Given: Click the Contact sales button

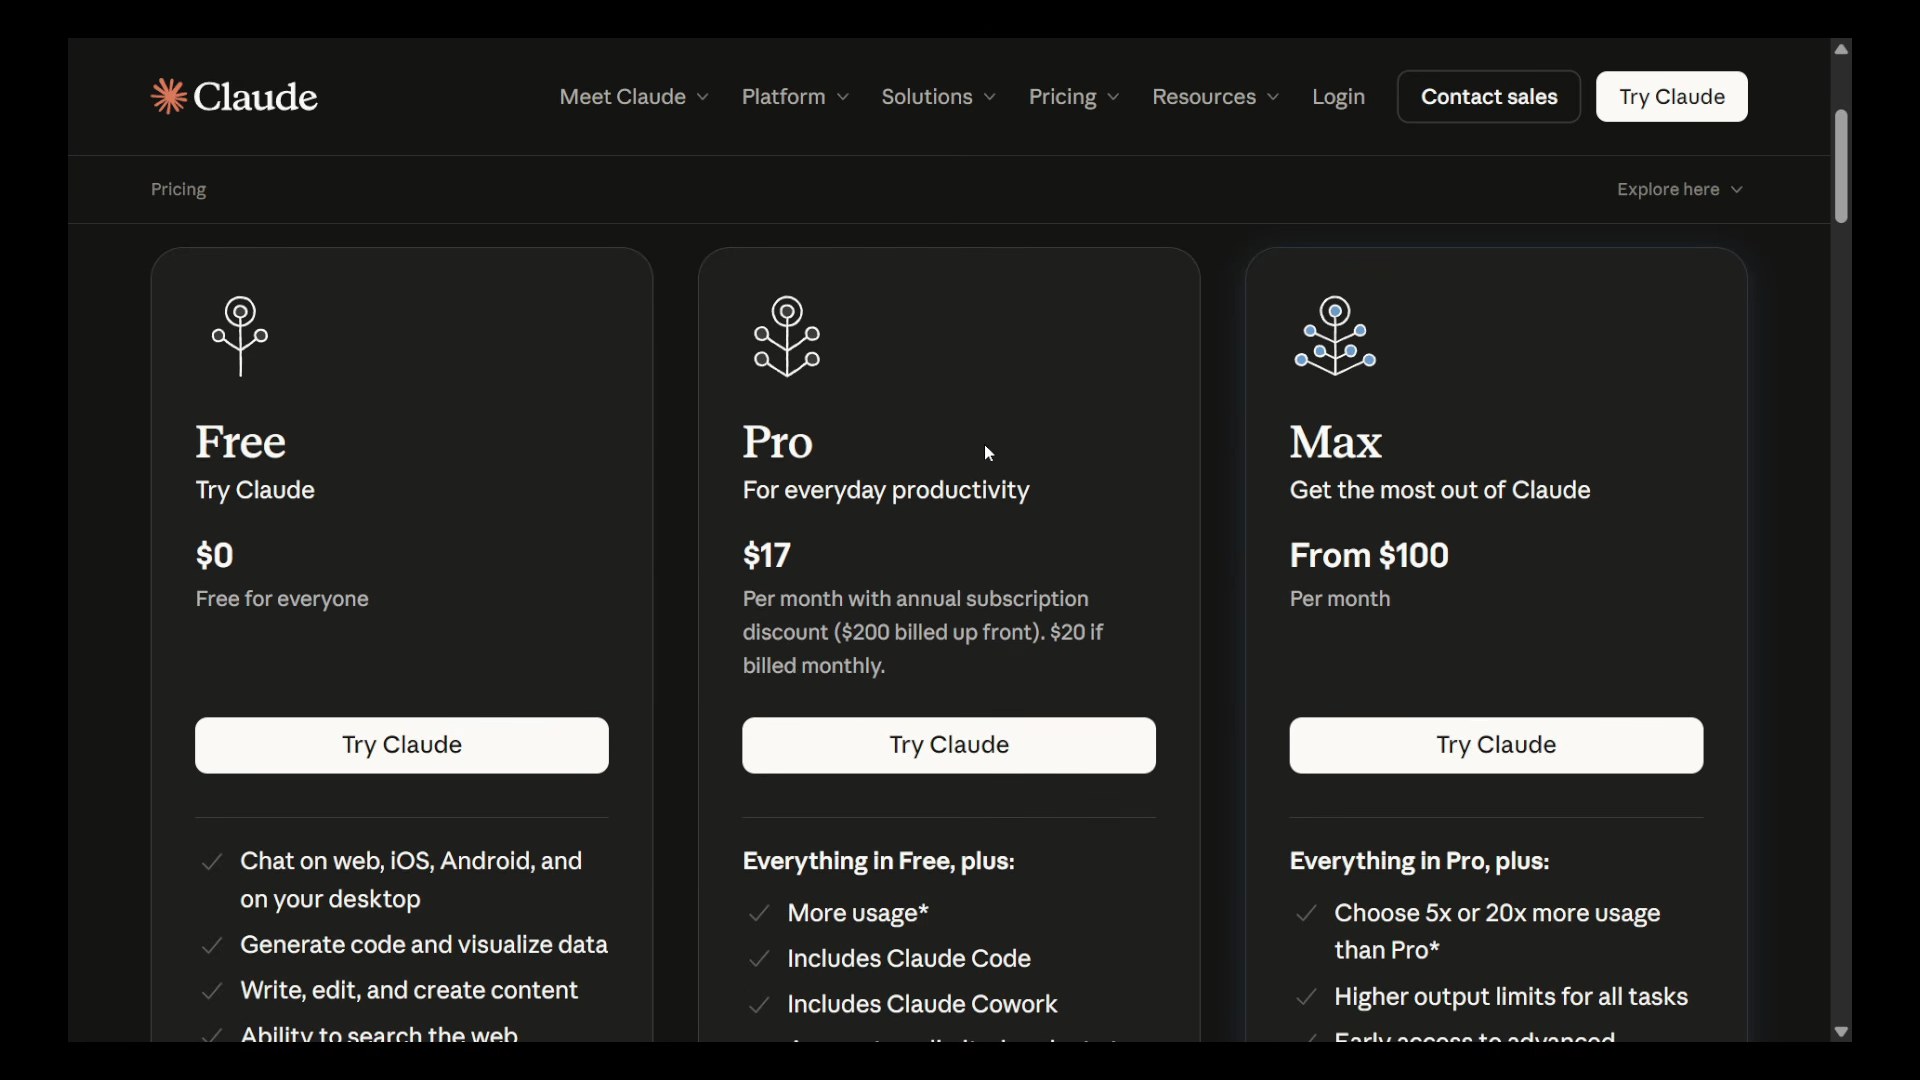Looking at the screenshot, I should (1489, 97).
